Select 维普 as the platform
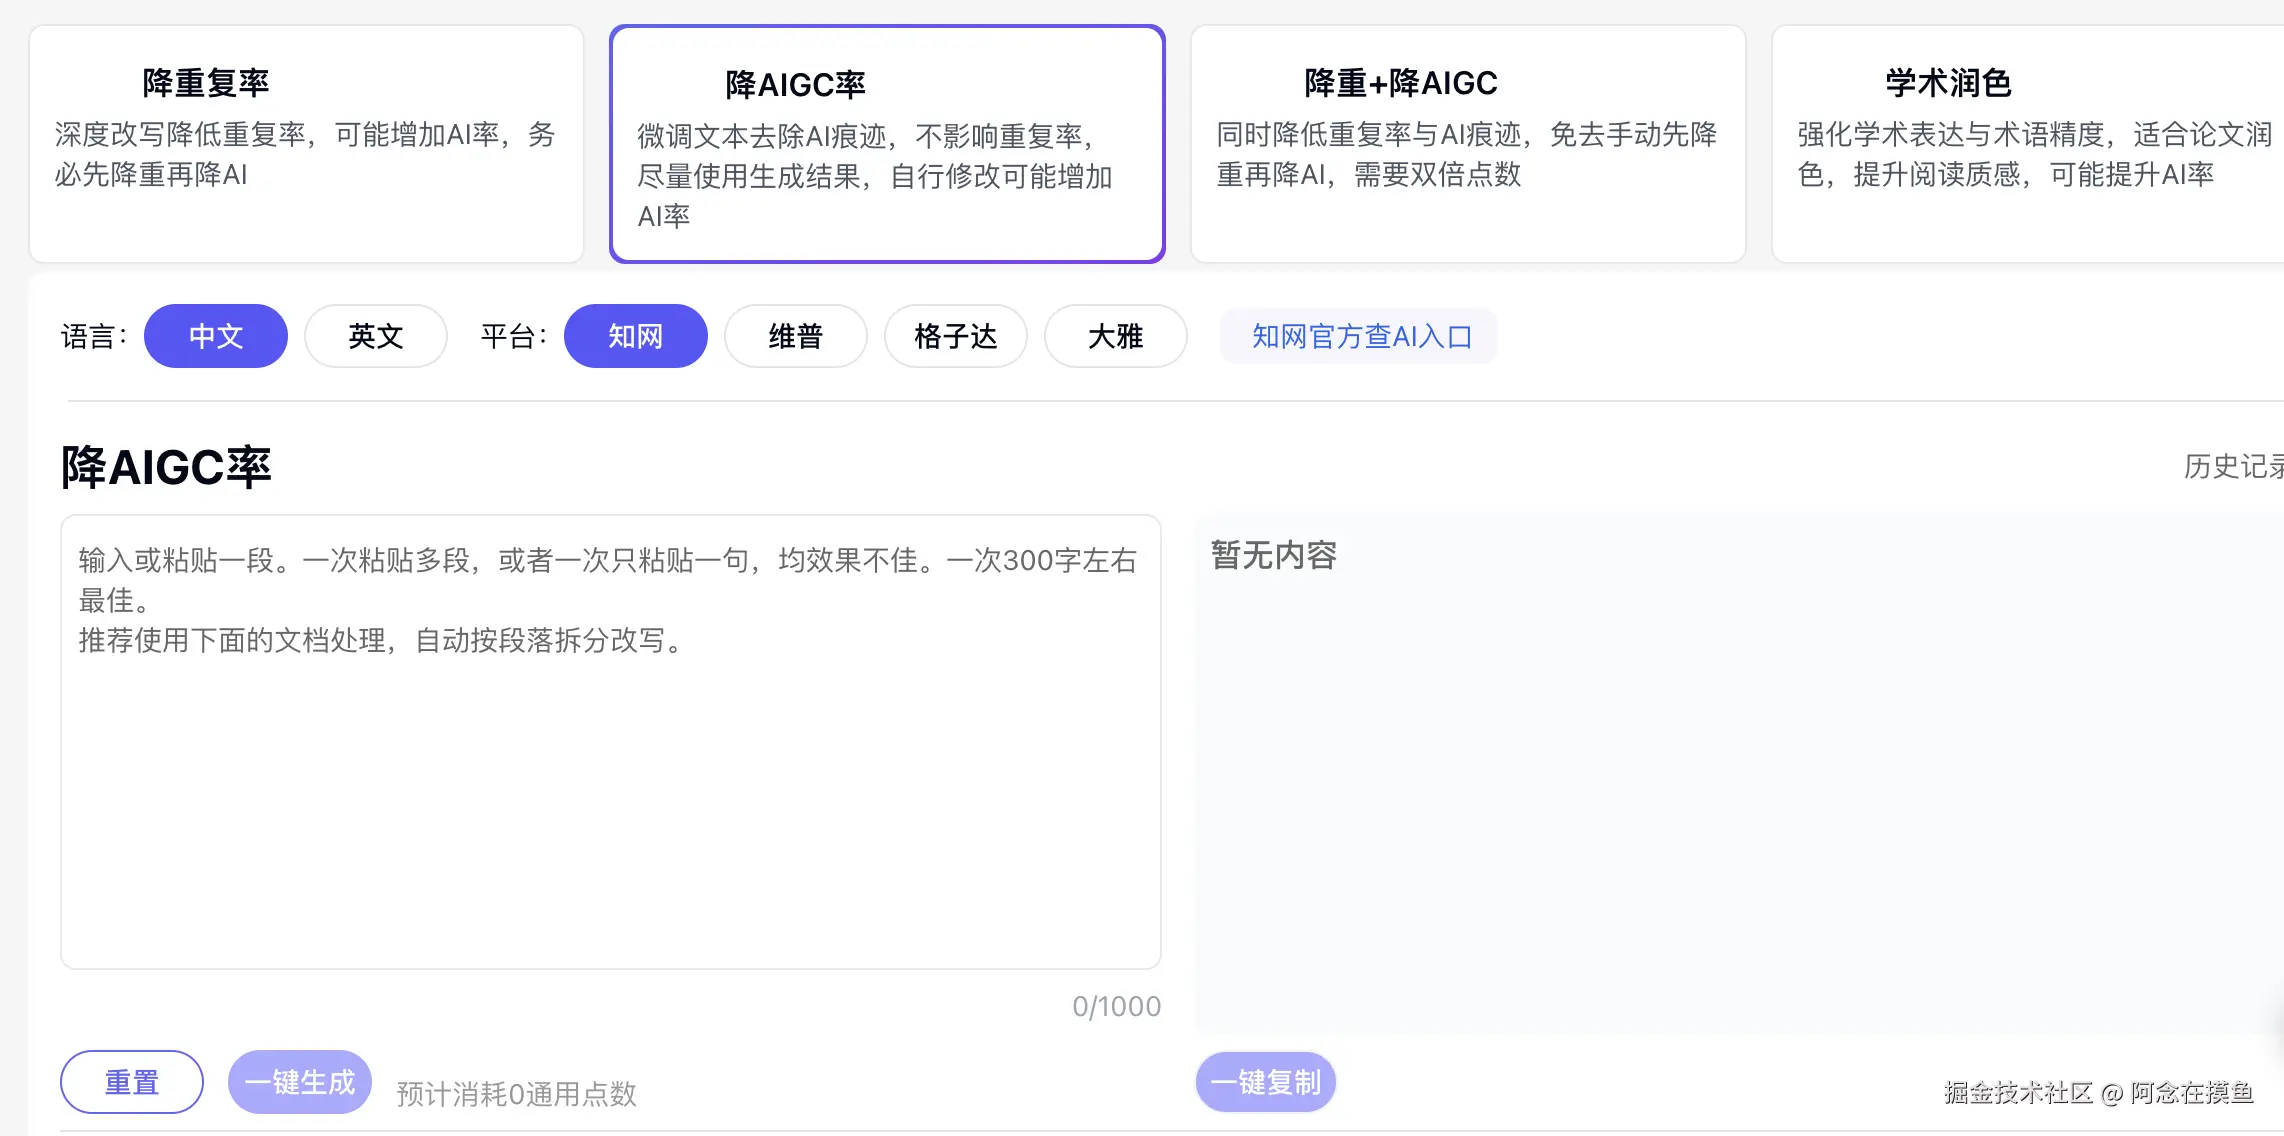 coord(795,336)
